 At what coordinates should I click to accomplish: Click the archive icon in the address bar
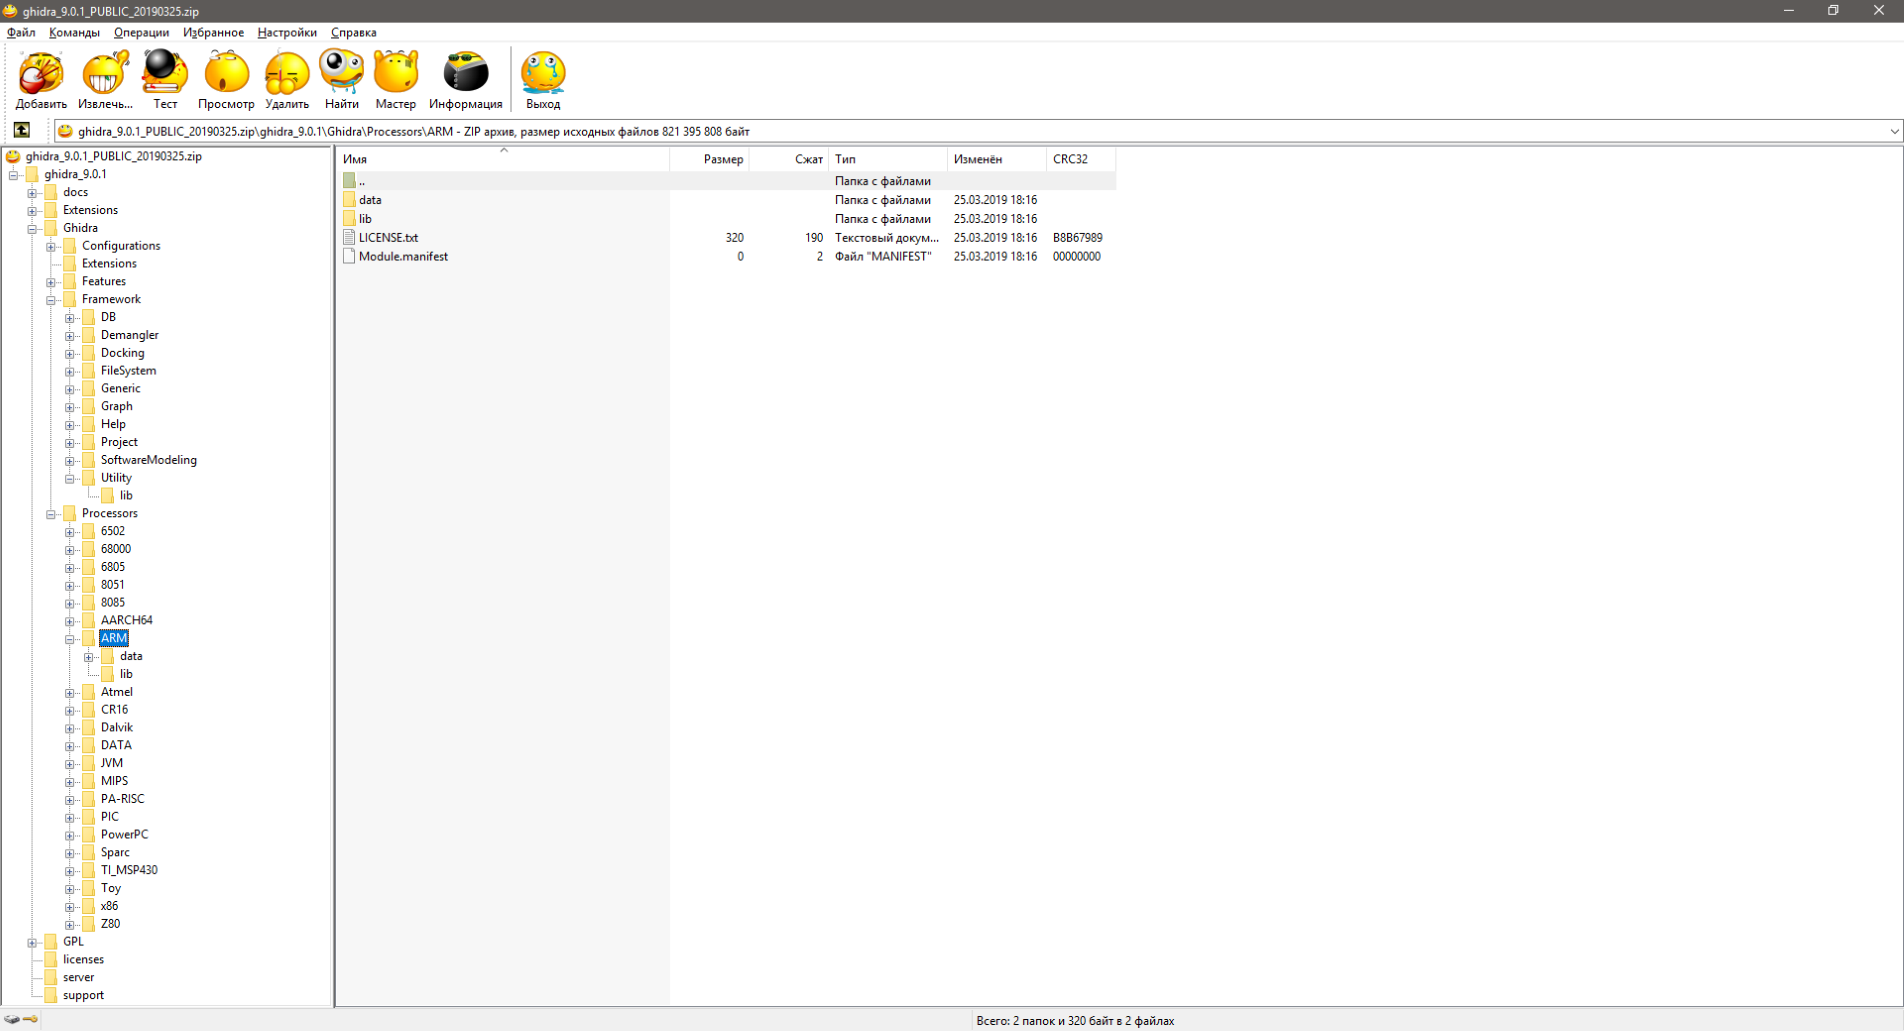point(65,131)
